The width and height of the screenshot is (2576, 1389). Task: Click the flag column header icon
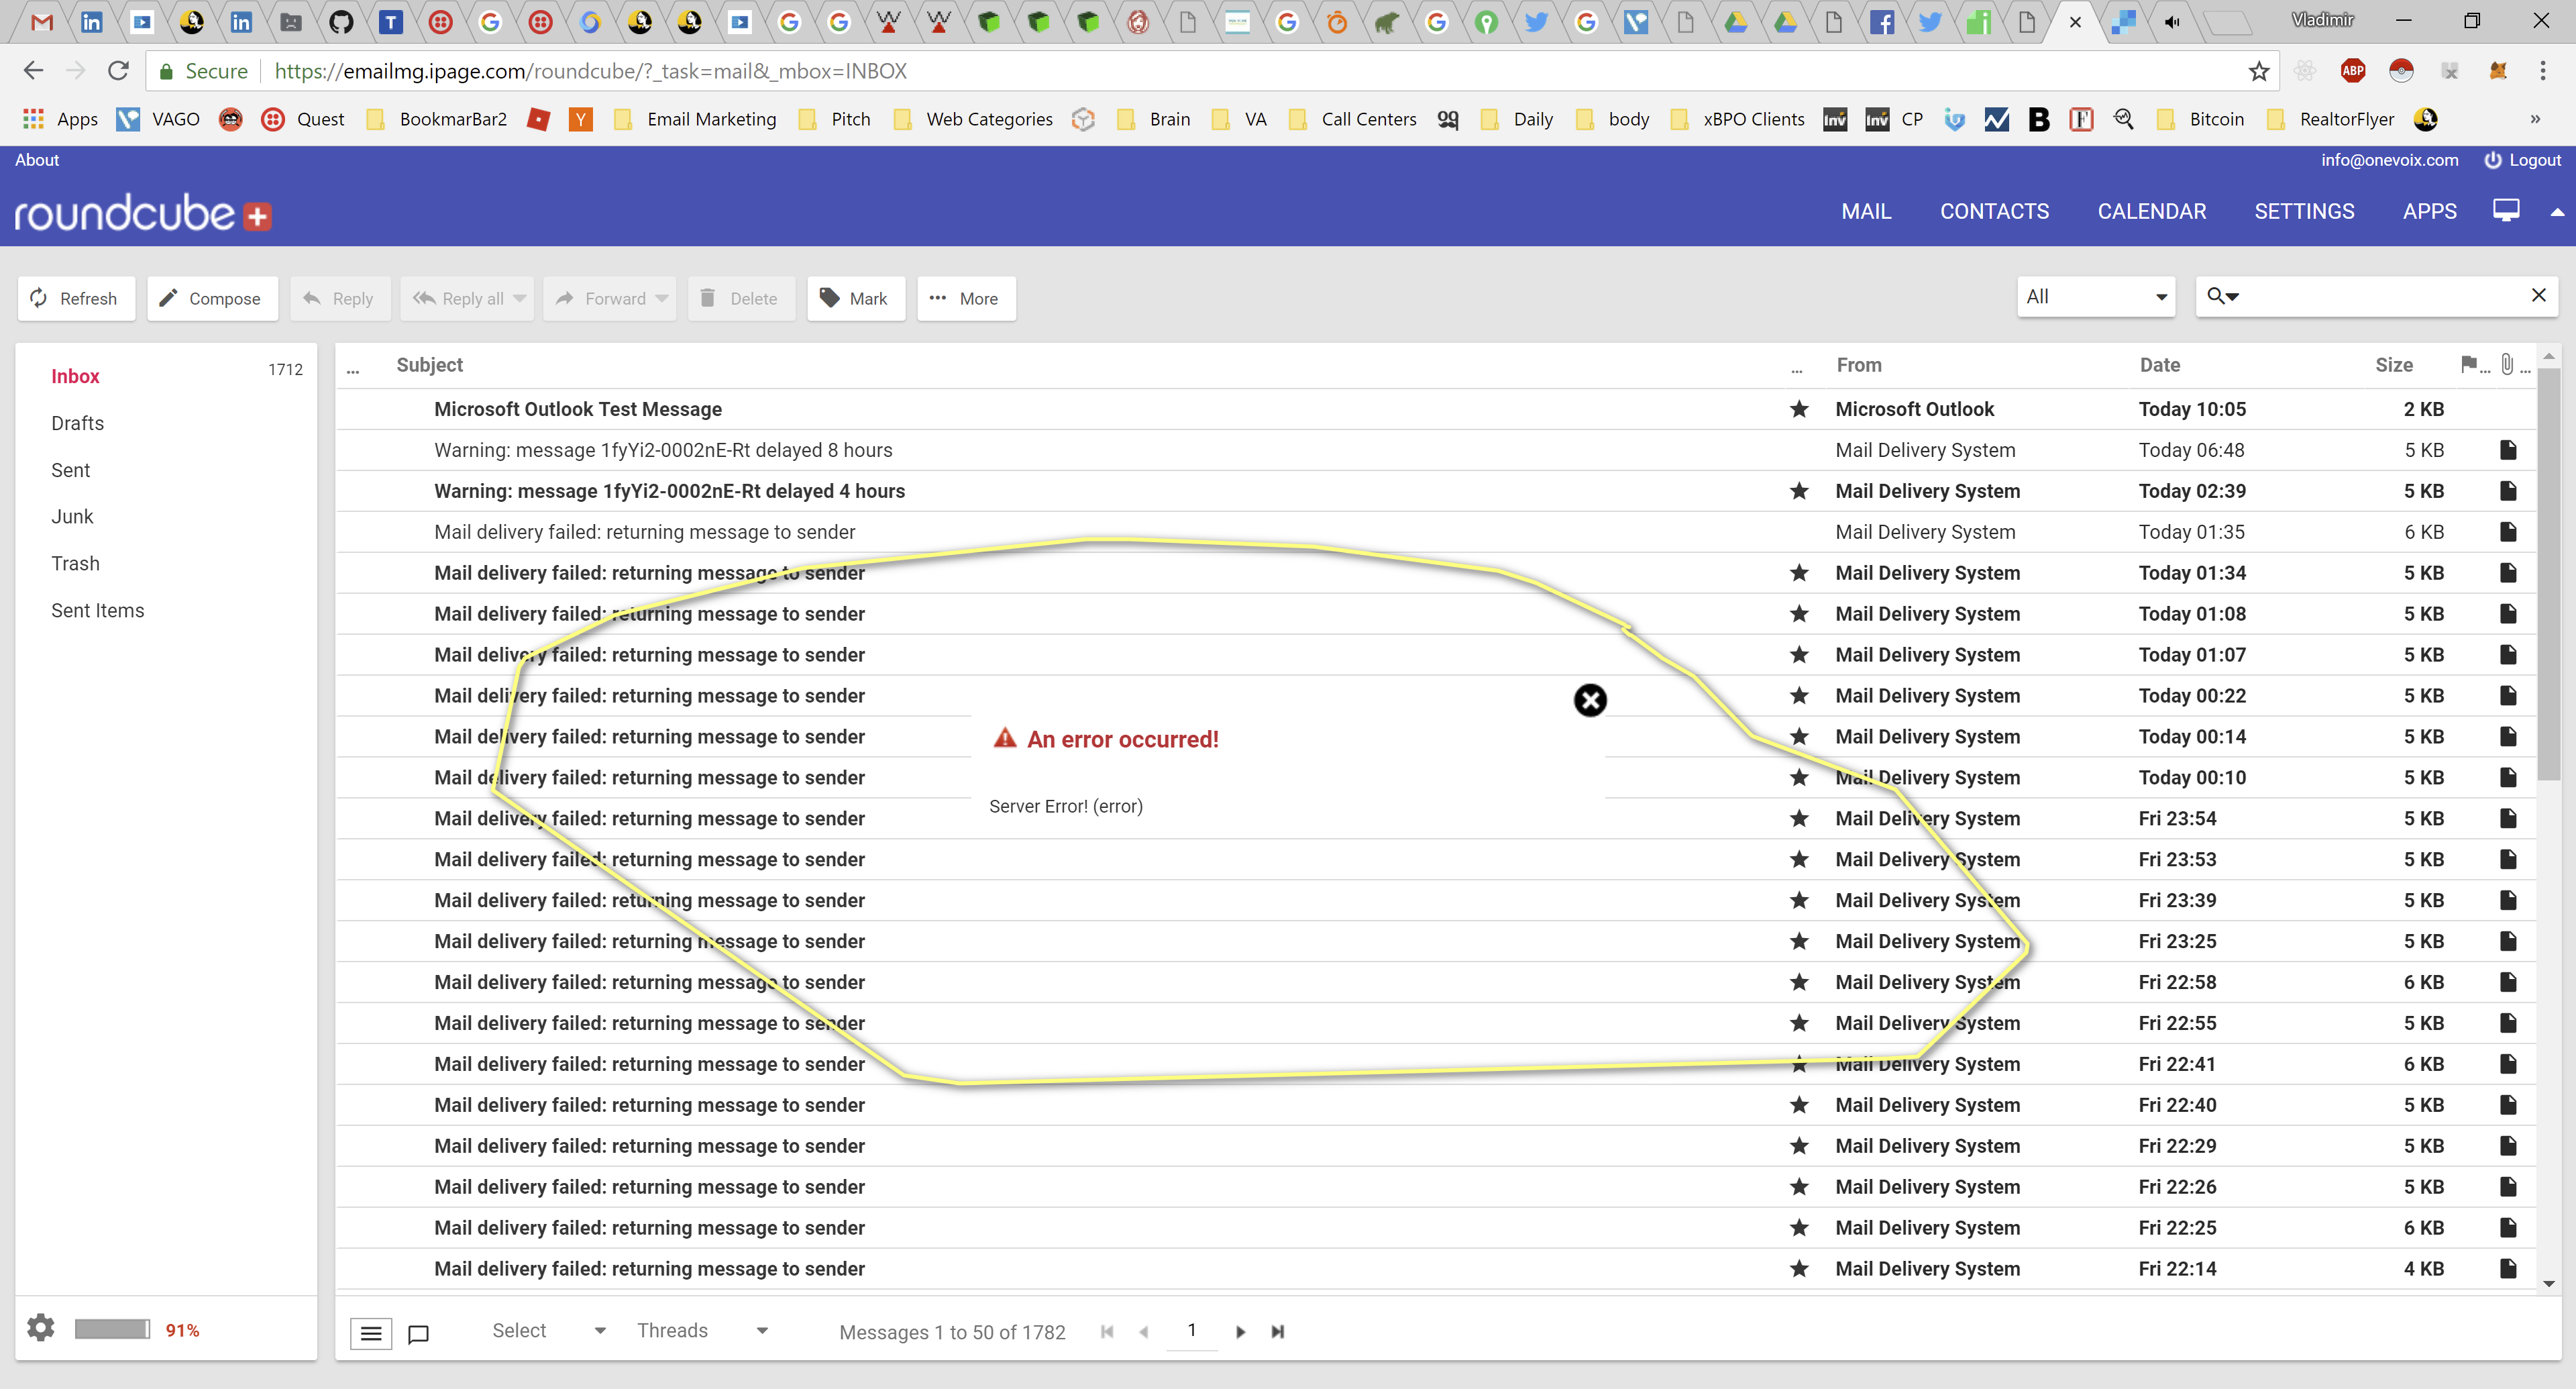pos(2468,364)
